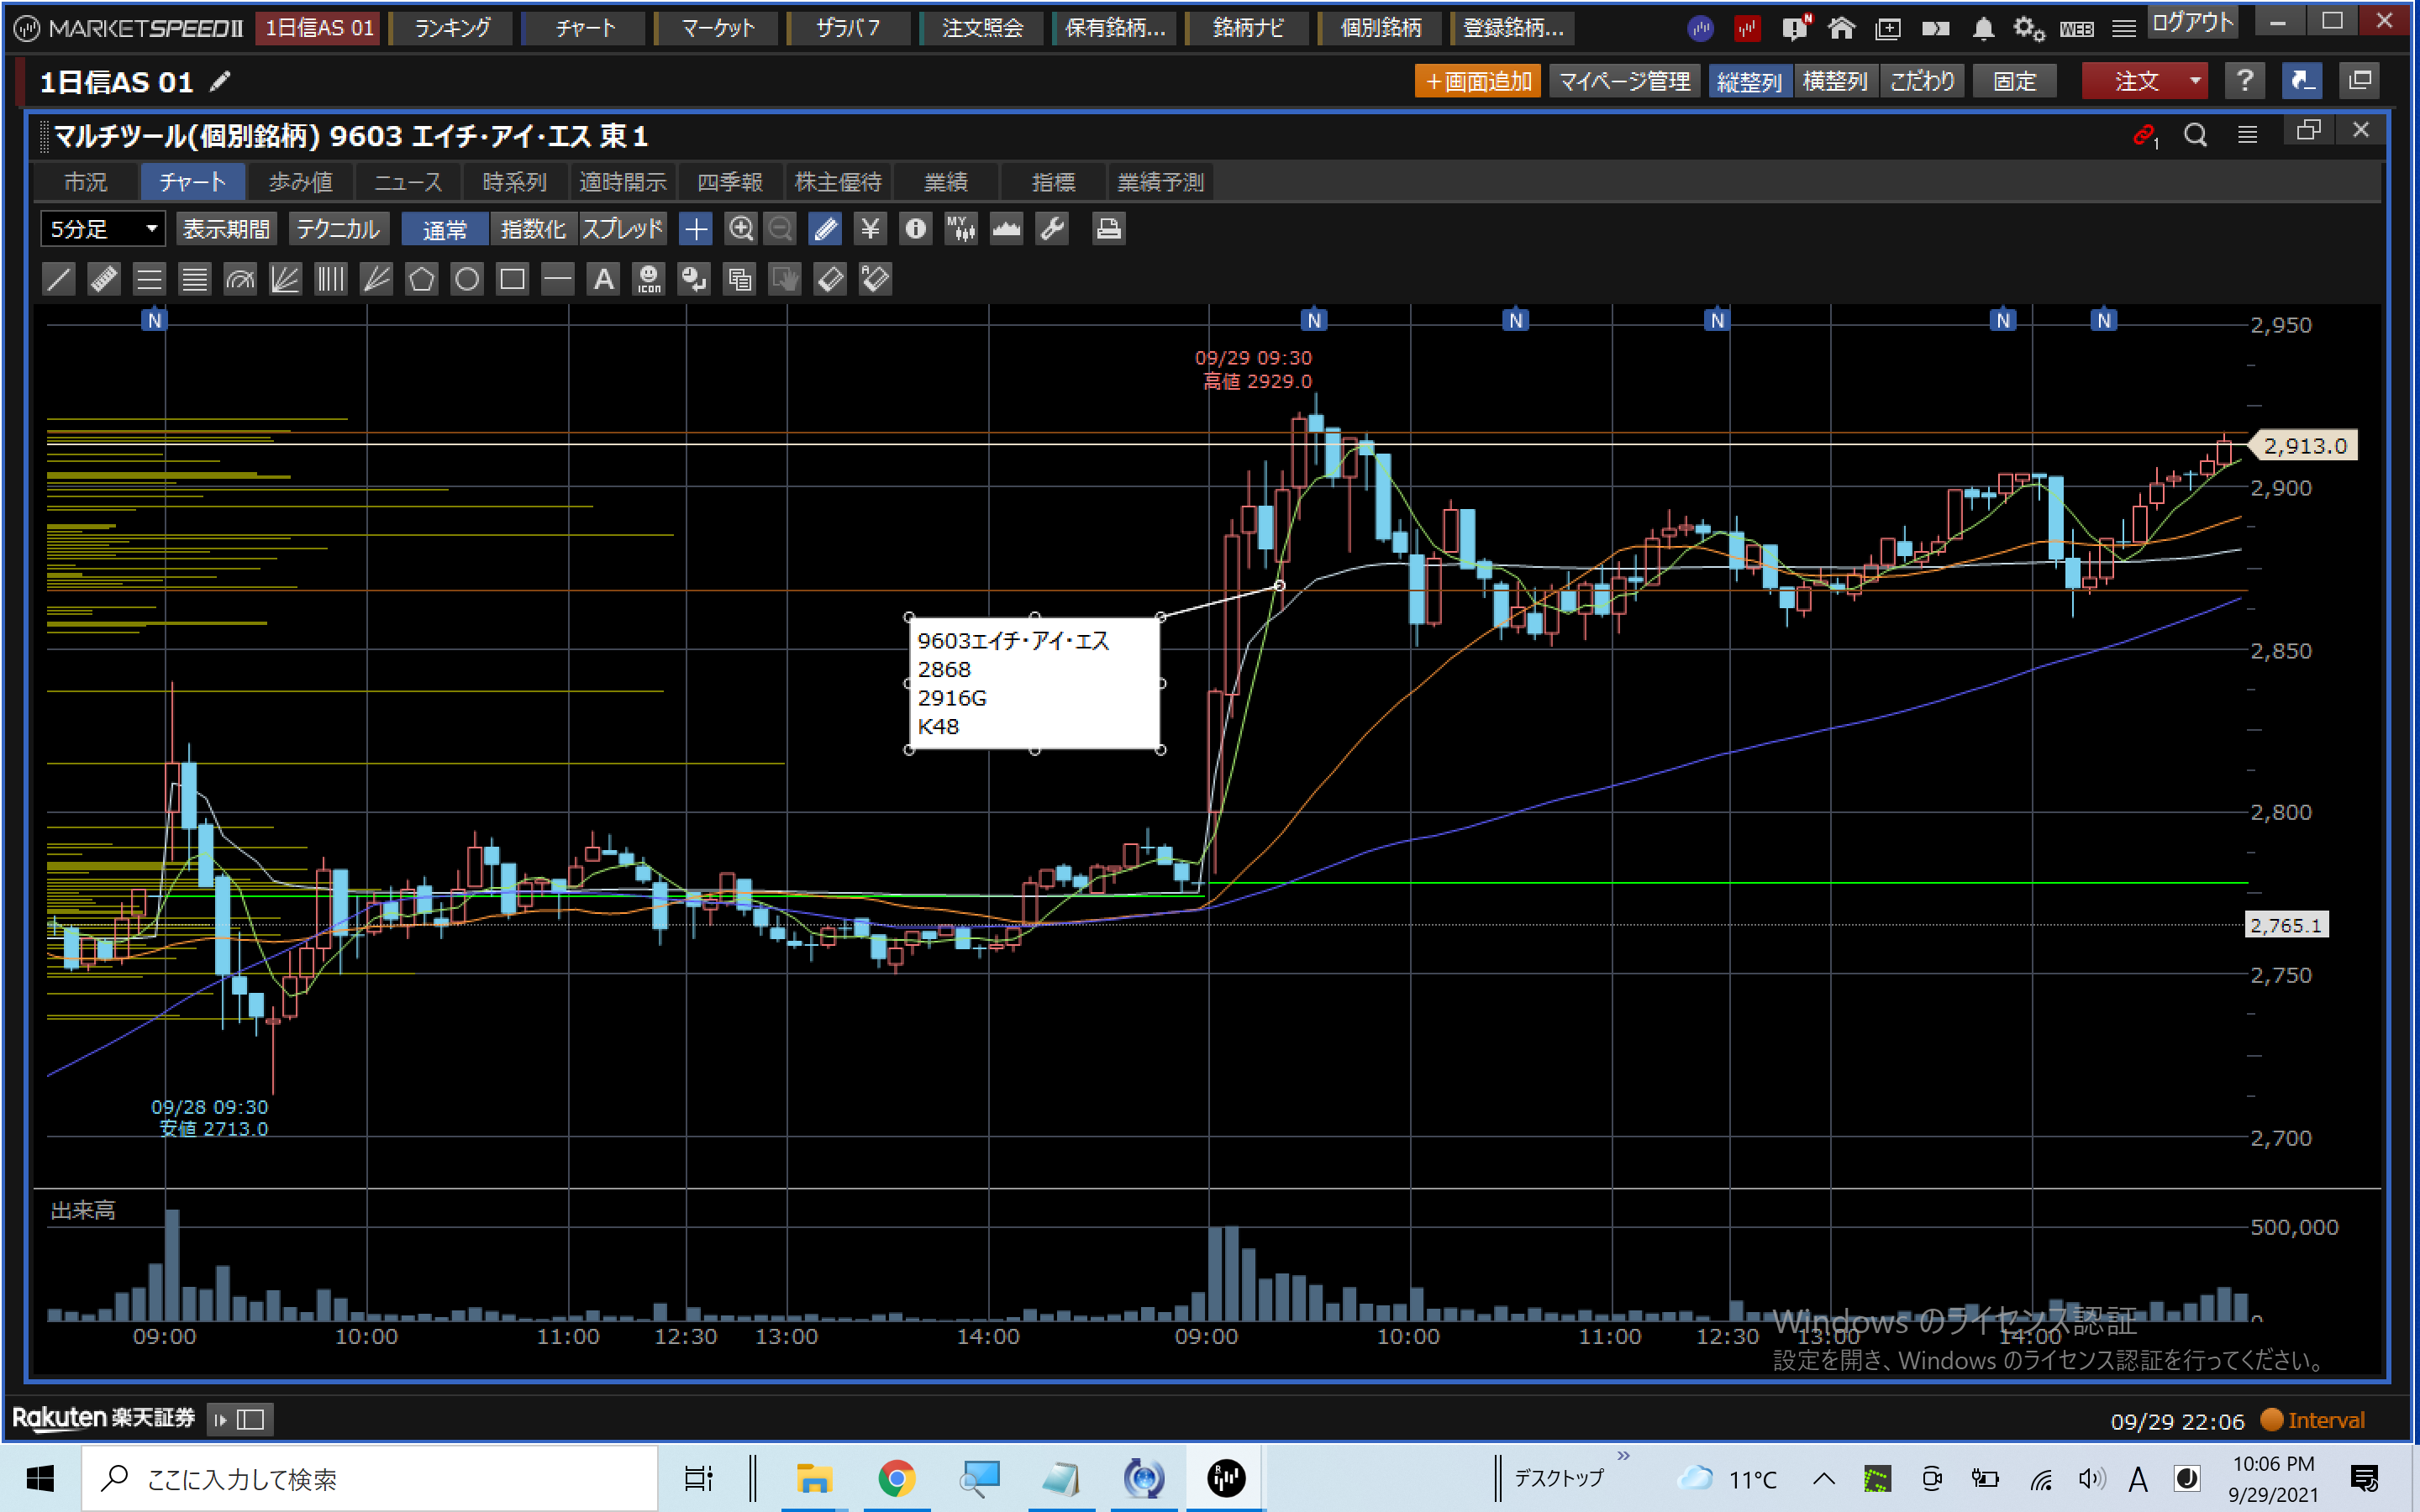The height and width of the screenshot is (1512, 2420).
Task: Click the zoom in magnifier icon
Action: click(x=740, y=229)
